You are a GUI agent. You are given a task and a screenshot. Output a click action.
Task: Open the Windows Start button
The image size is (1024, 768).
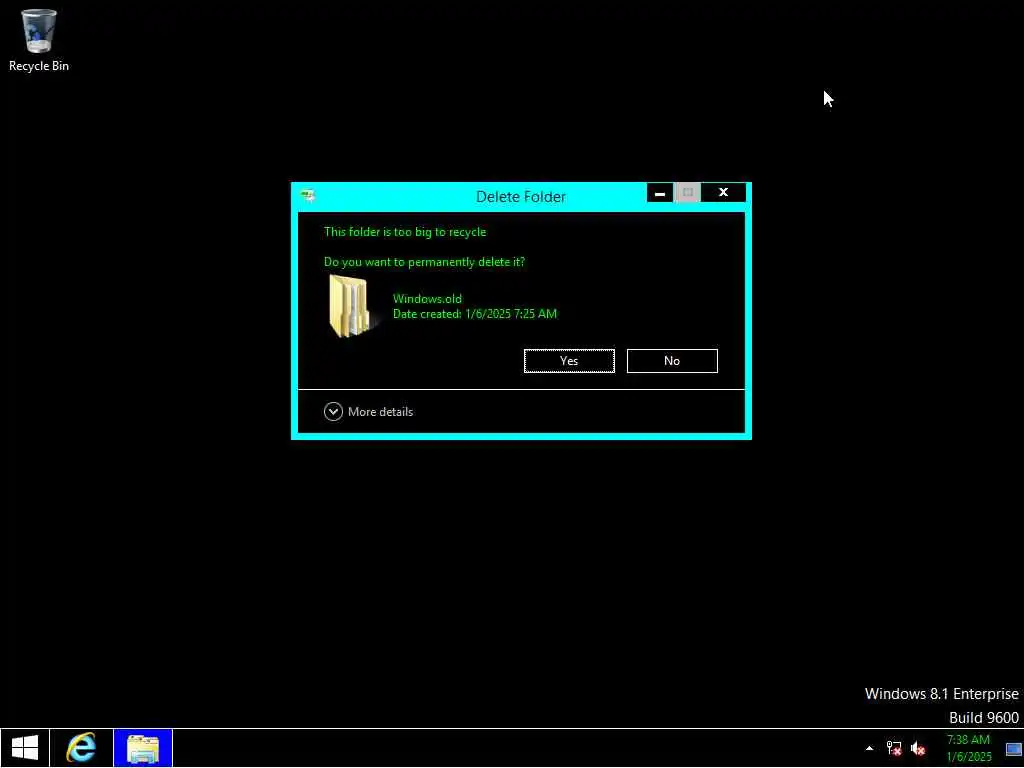(x=25, y=748)
